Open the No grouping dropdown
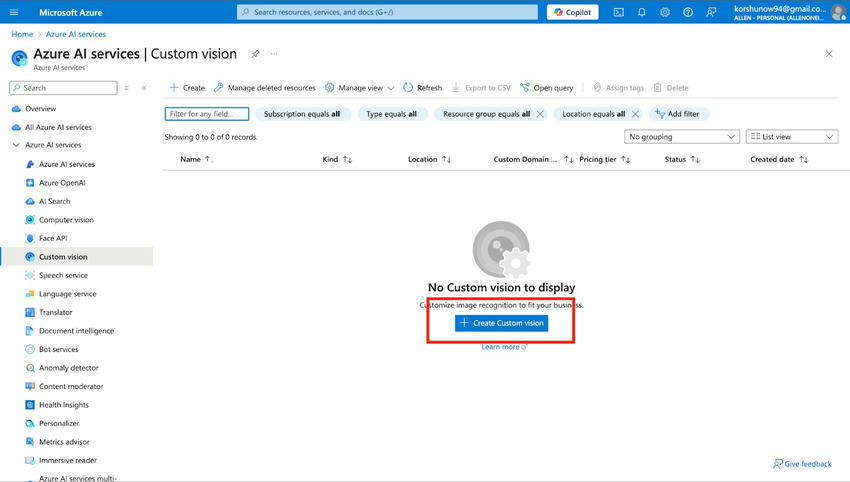This screenshot has width=850, height=482. 682,137
